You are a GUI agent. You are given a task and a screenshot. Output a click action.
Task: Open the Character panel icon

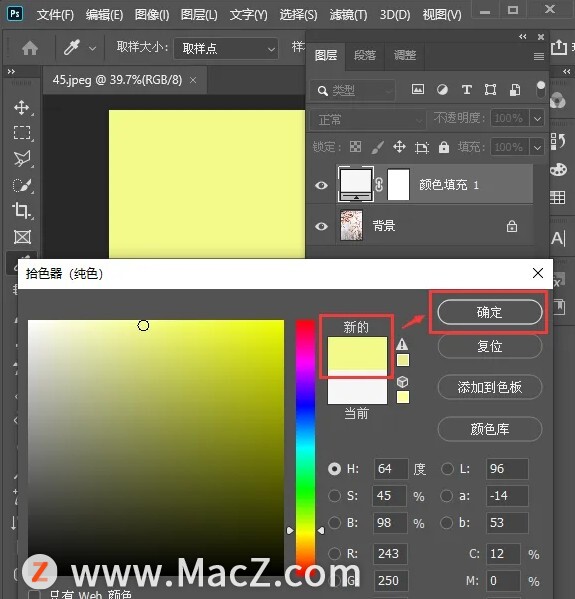click(x=558, y=238)
